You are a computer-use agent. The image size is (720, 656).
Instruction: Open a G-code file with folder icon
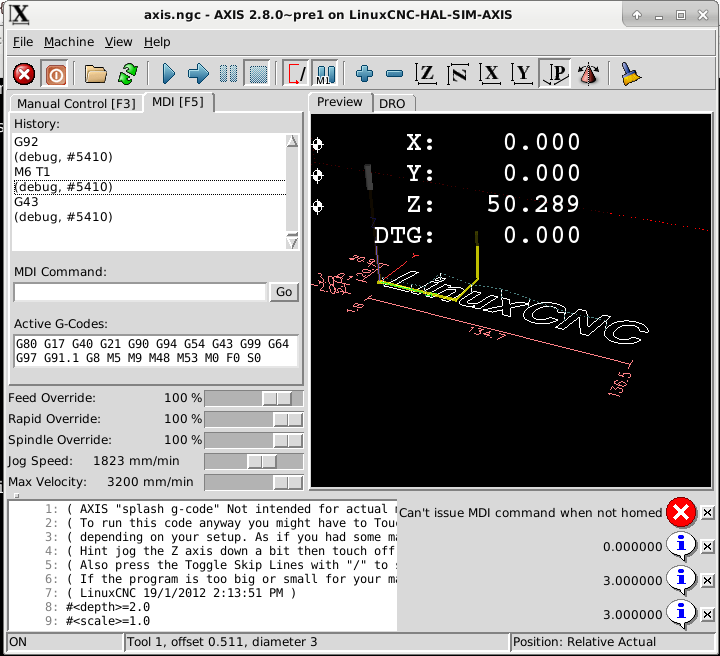click(x=96, y=73)
